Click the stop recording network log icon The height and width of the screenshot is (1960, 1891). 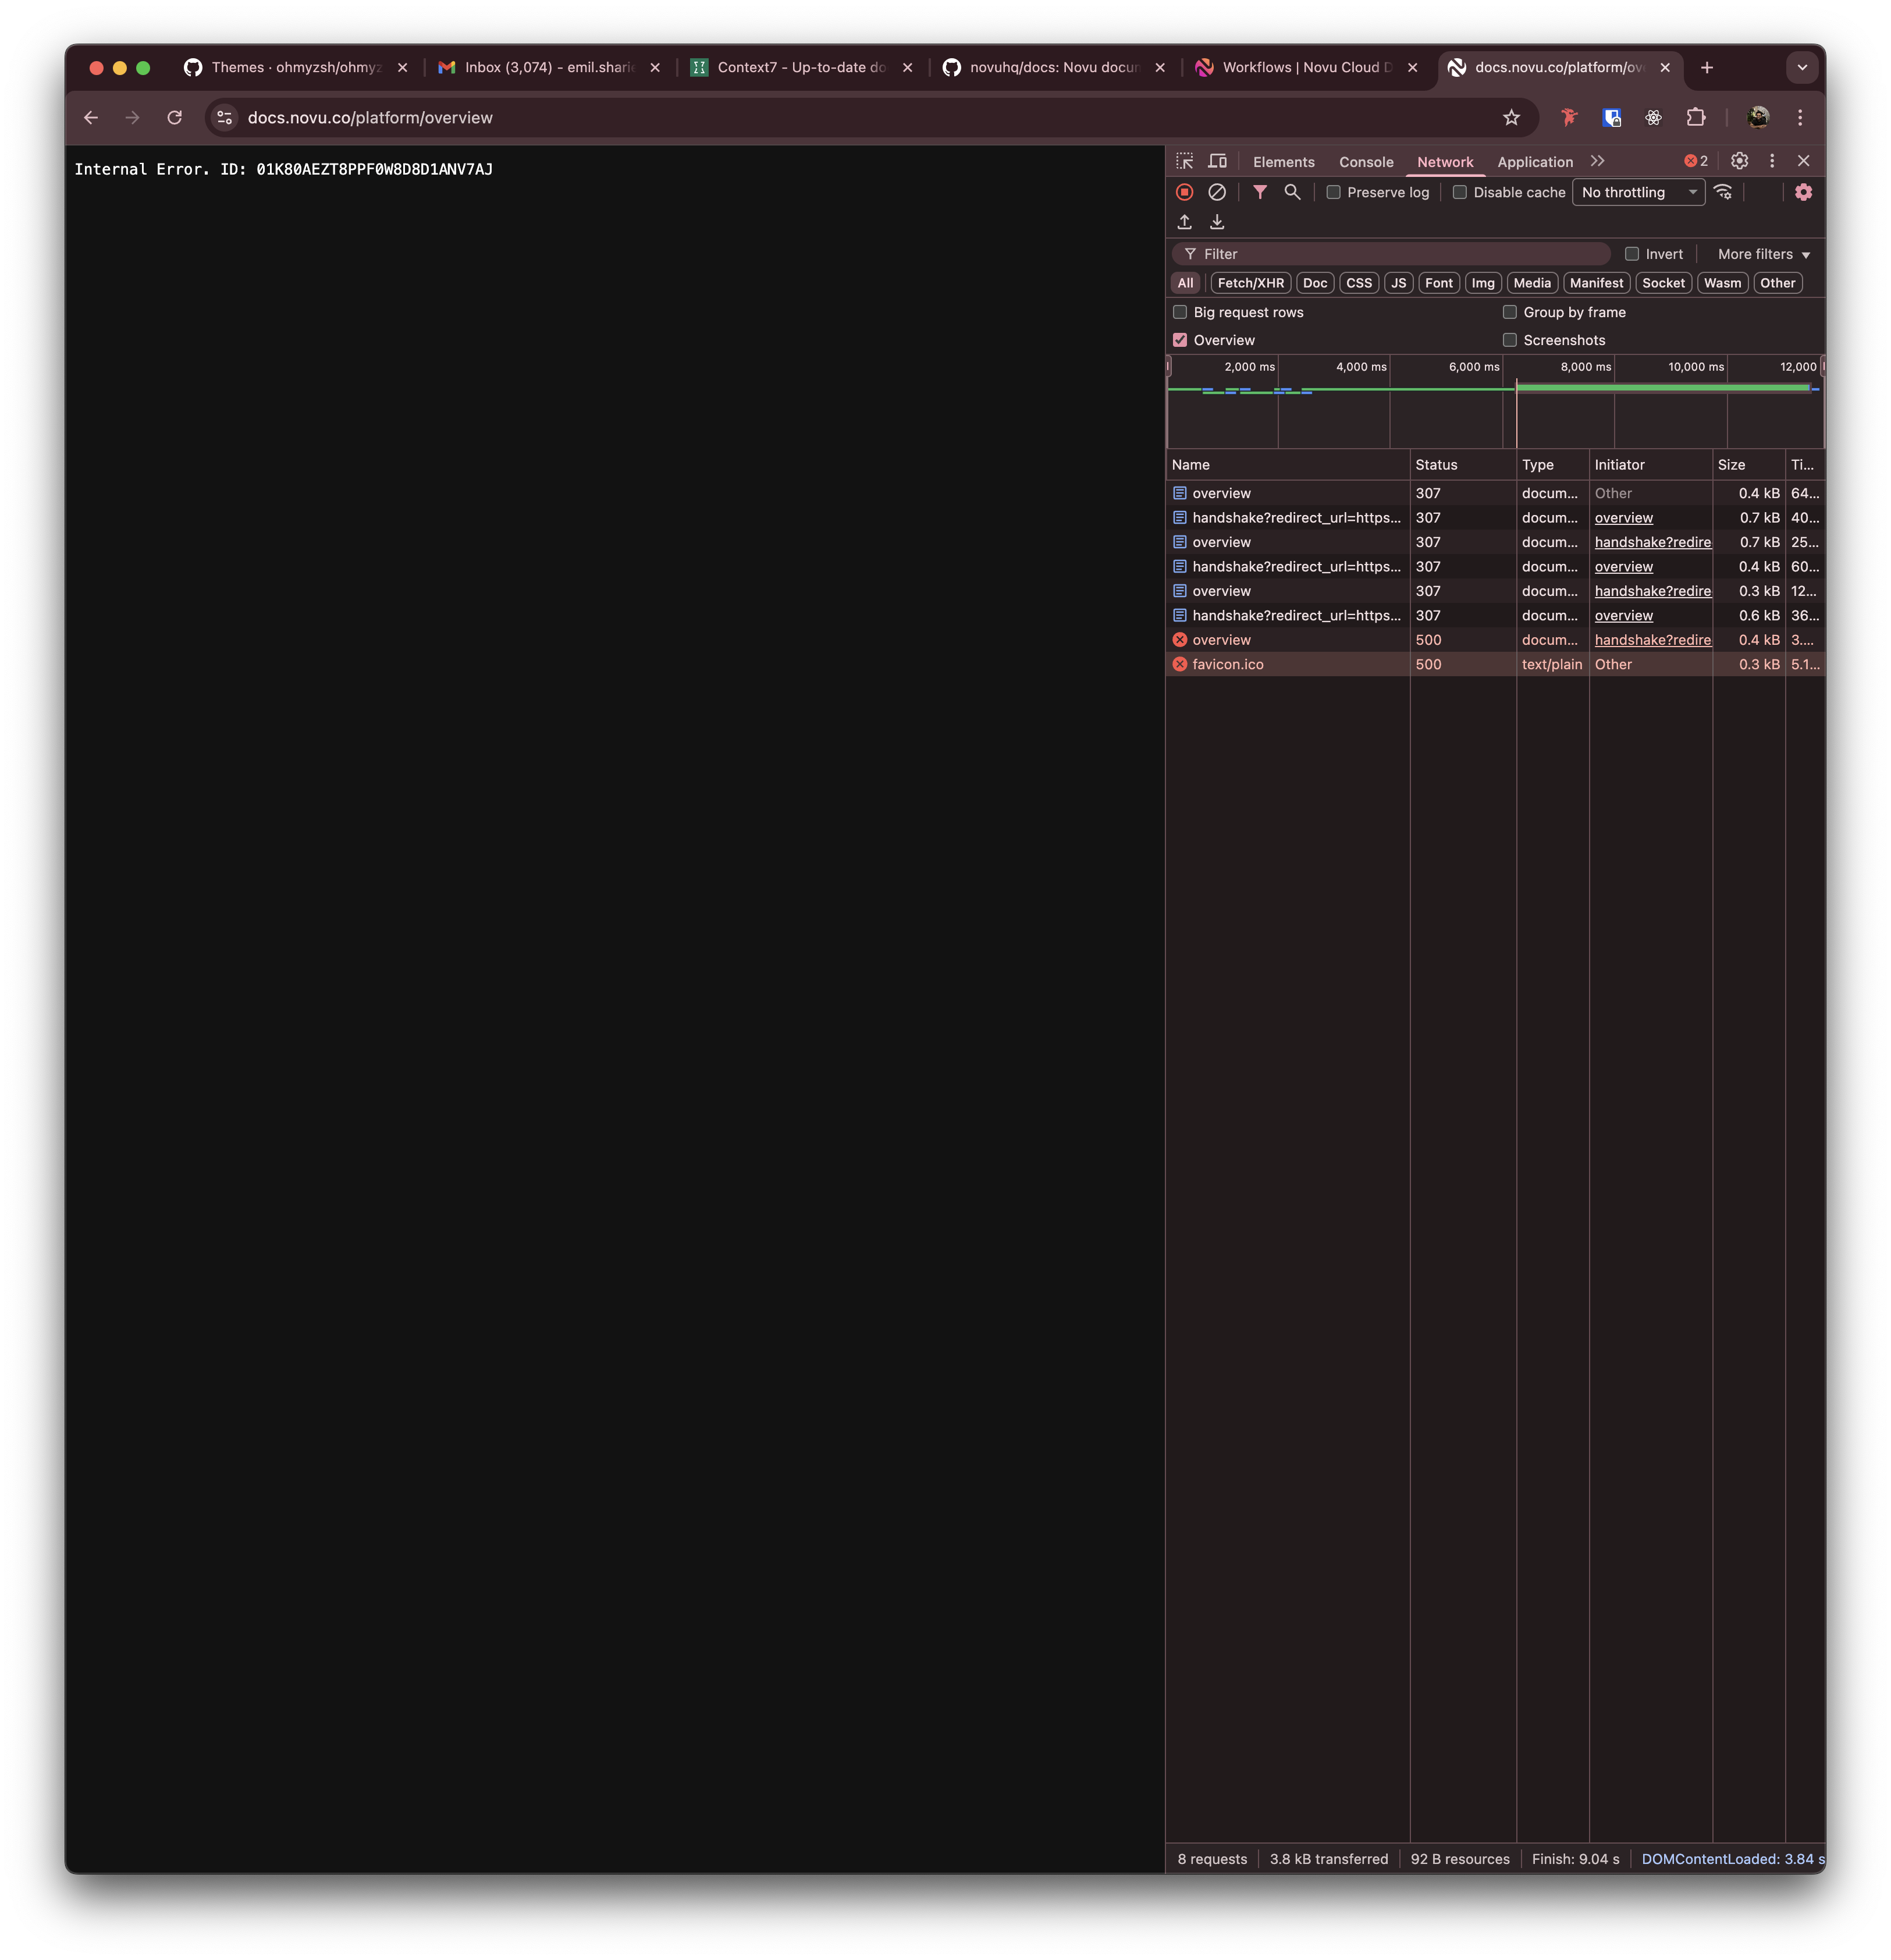click(1185, 192)
